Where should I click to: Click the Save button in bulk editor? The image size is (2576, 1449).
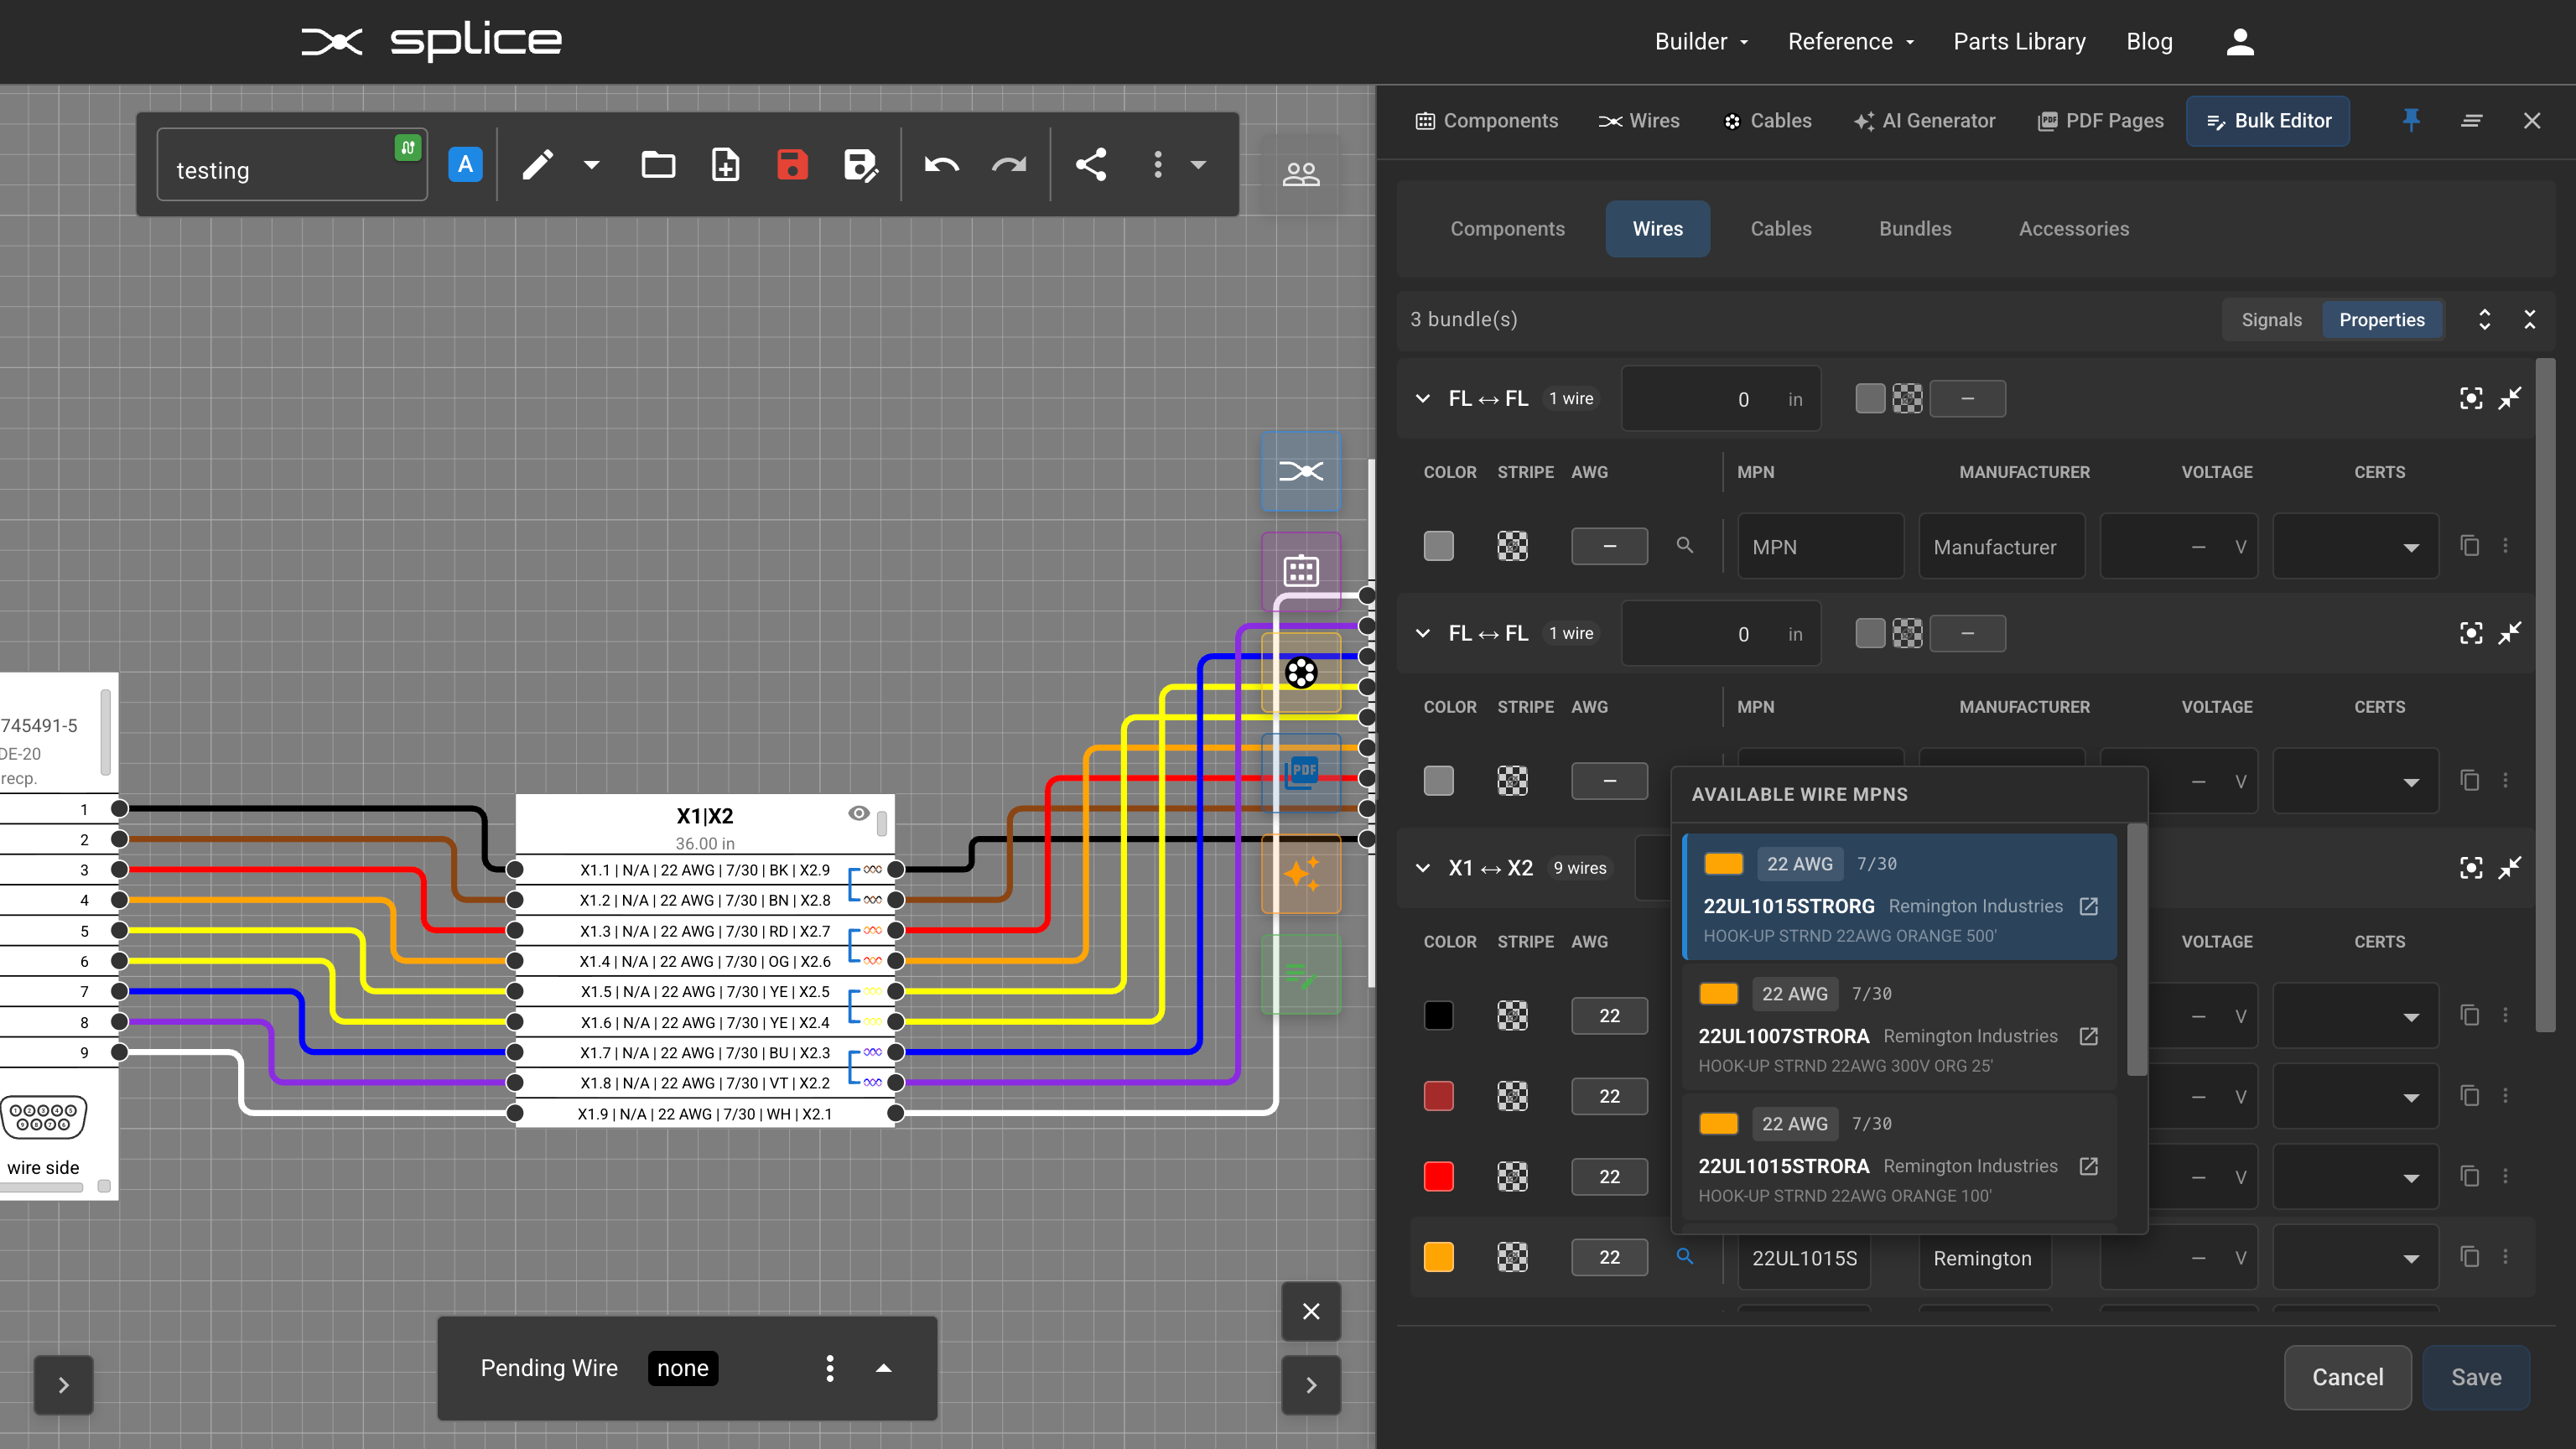(2476, 1377)
